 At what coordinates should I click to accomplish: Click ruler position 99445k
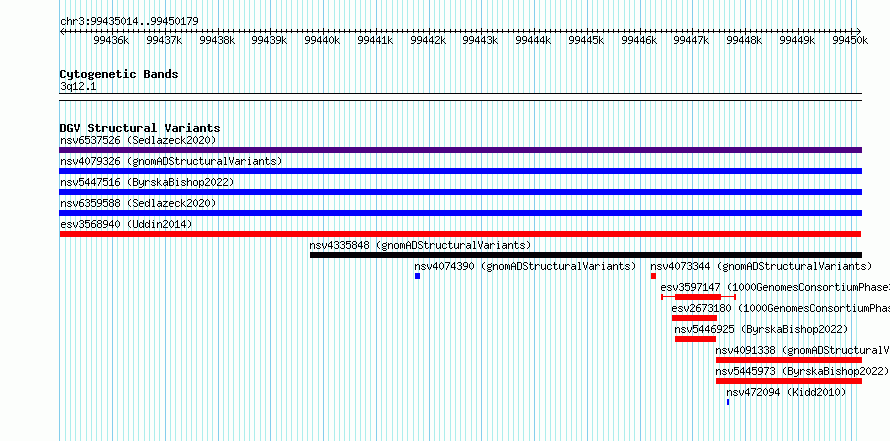pyautogui.click(x=586, y=40)
